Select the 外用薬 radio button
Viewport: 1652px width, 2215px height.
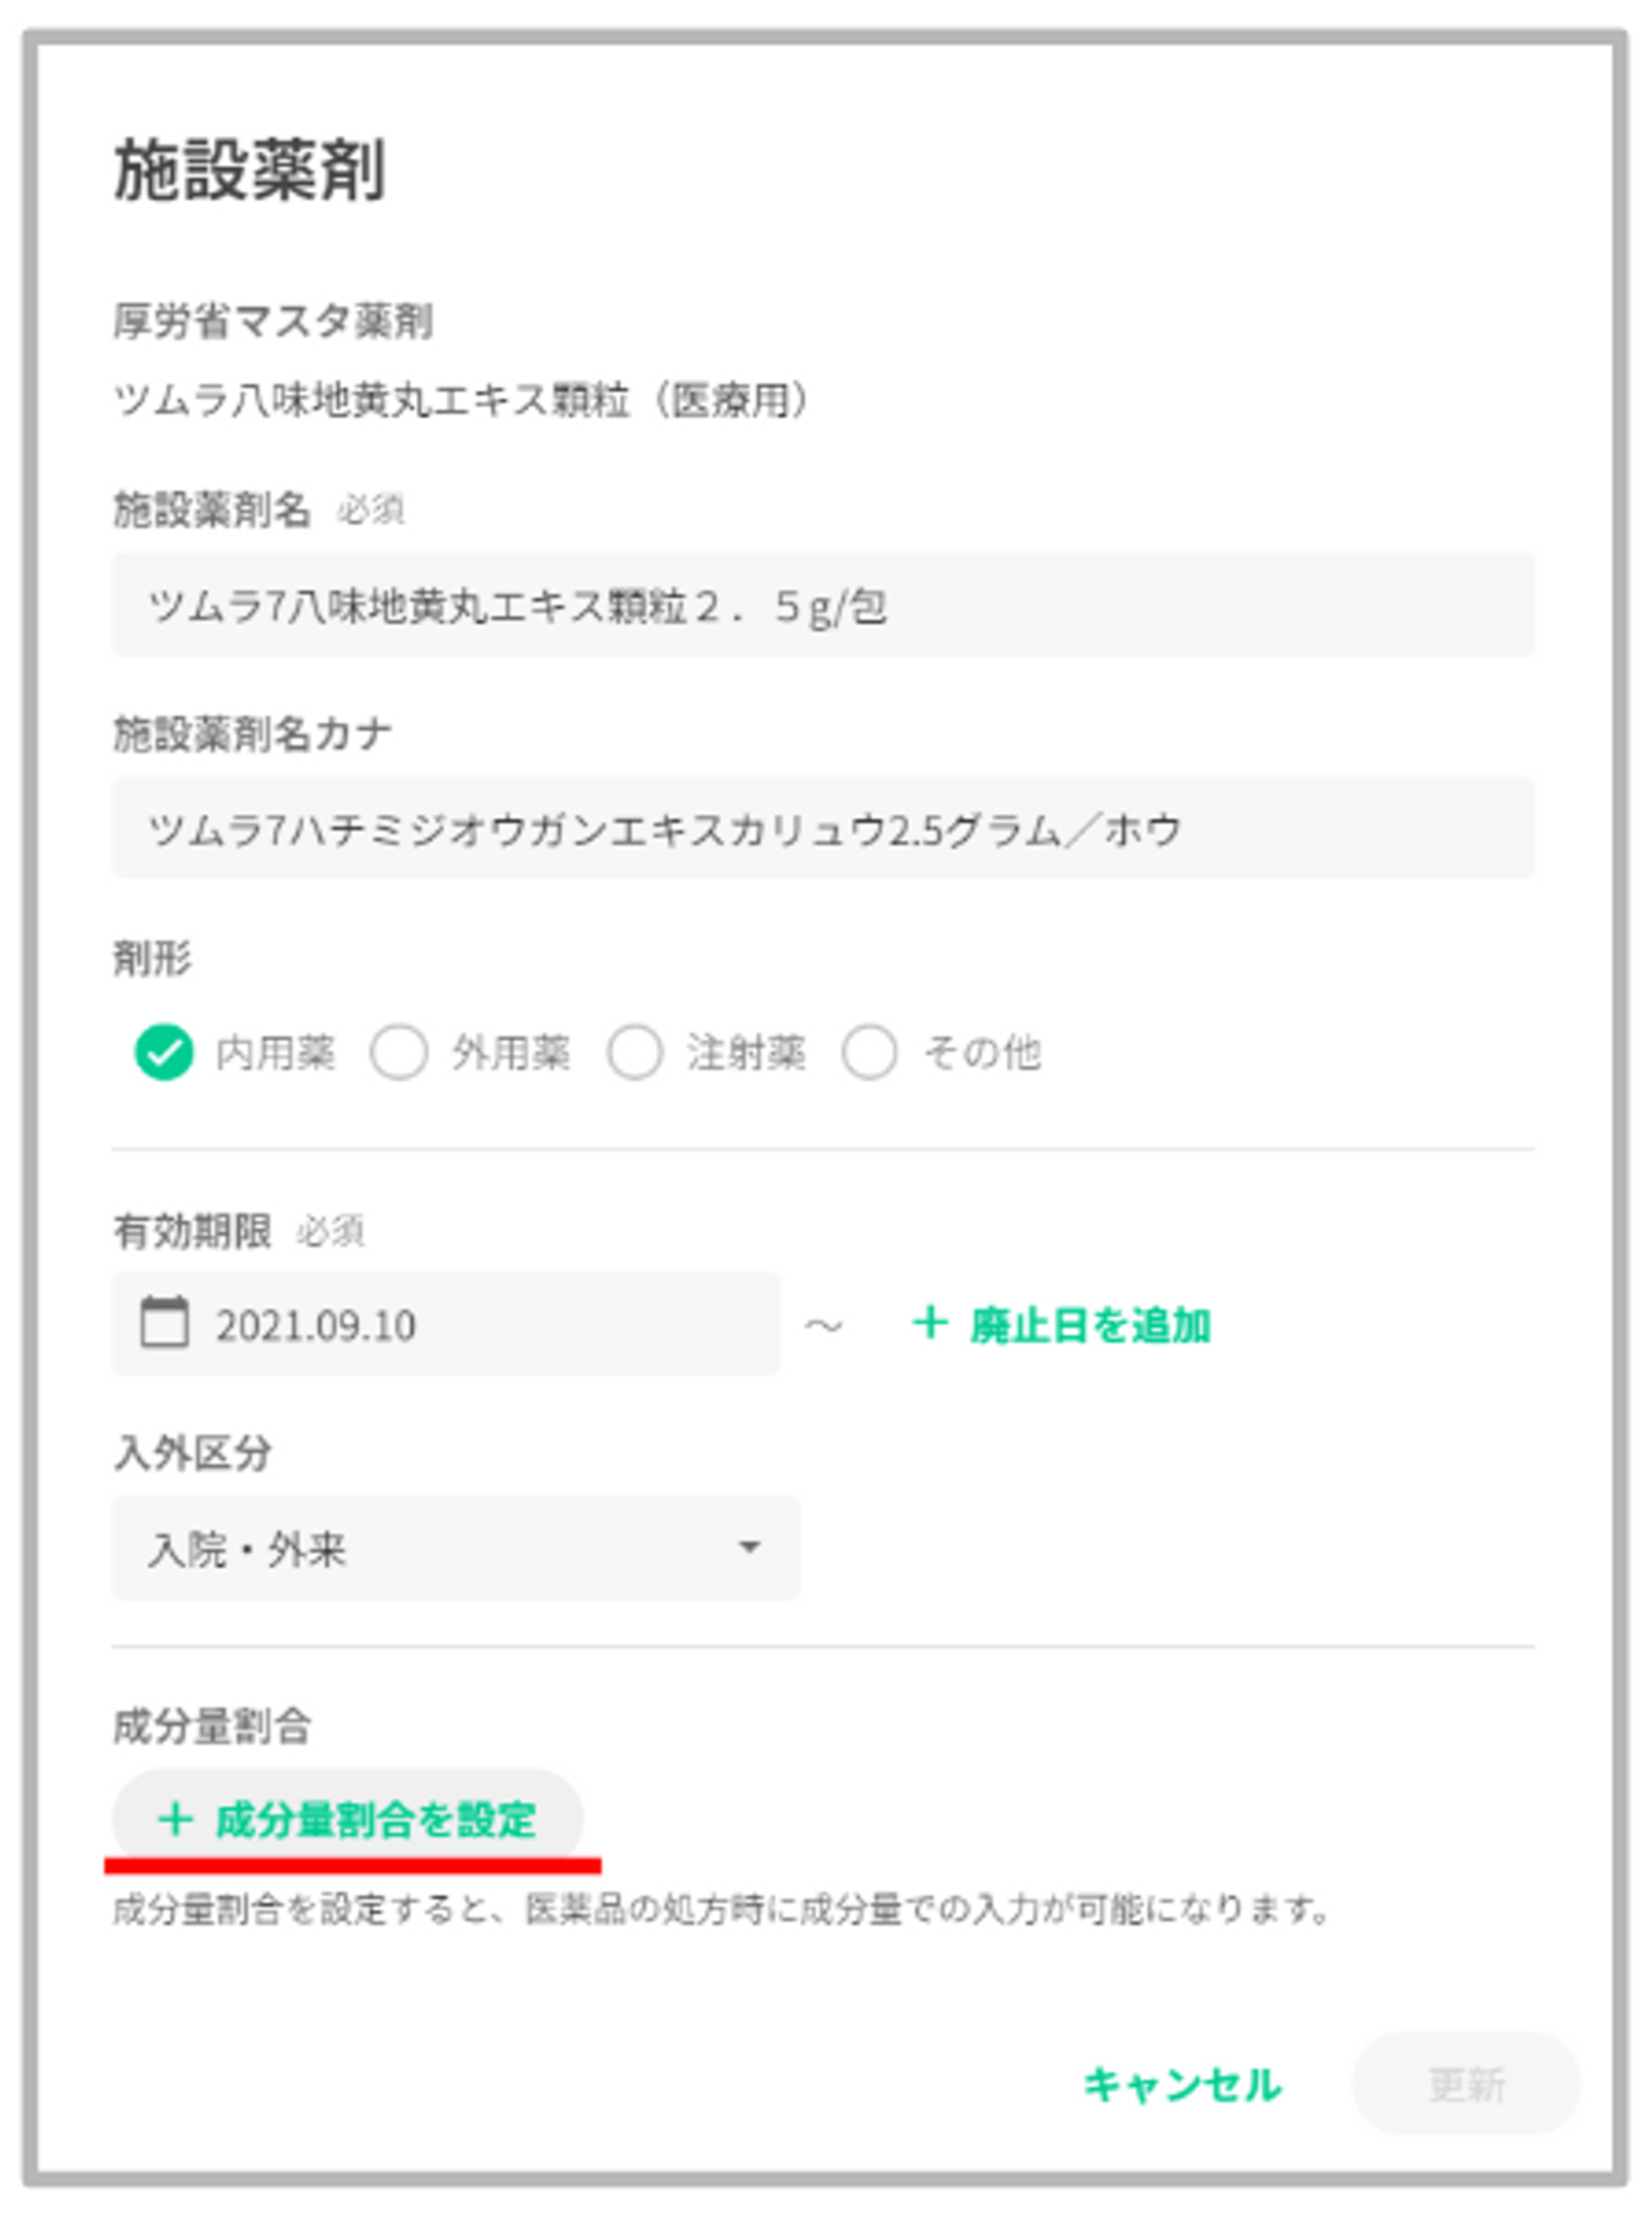click(399, 1052)
